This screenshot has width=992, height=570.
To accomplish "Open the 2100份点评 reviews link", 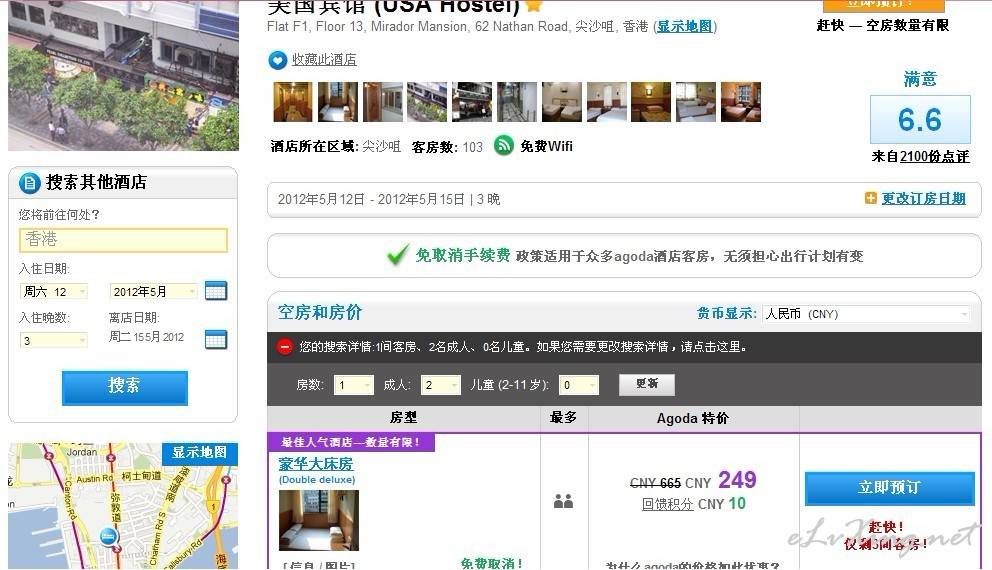I will pos(934,156).
